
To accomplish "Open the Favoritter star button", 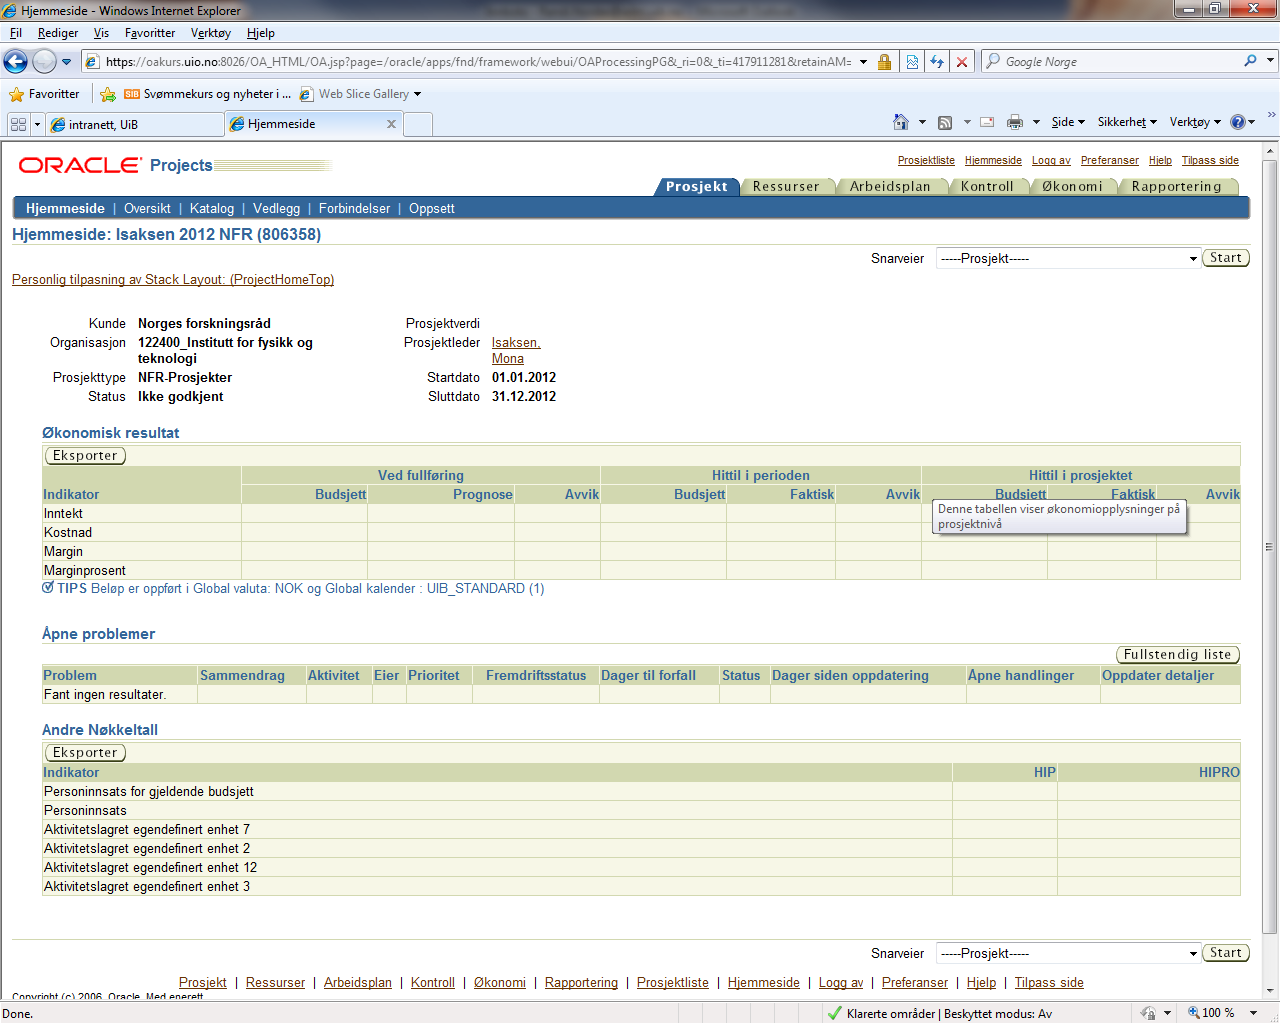I will [44, 94].
